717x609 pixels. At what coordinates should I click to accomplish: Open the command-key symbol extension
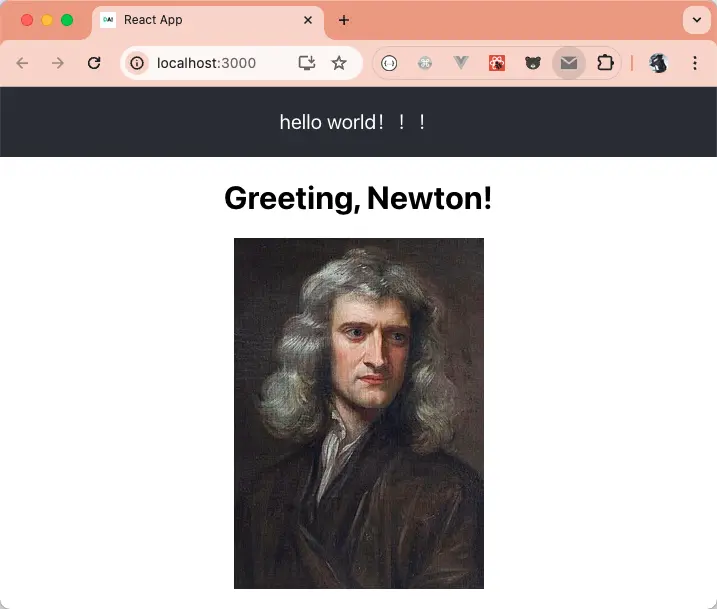coord(425,63)
